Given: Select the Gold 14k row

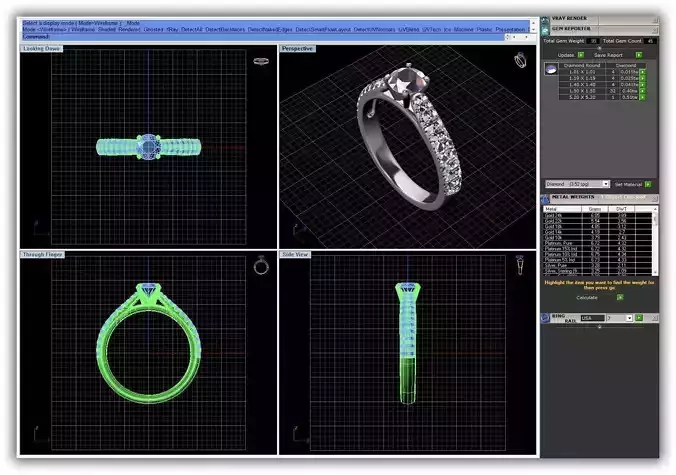Looking at the screenshot, I should pyautogui.click(x=597, y=232).
